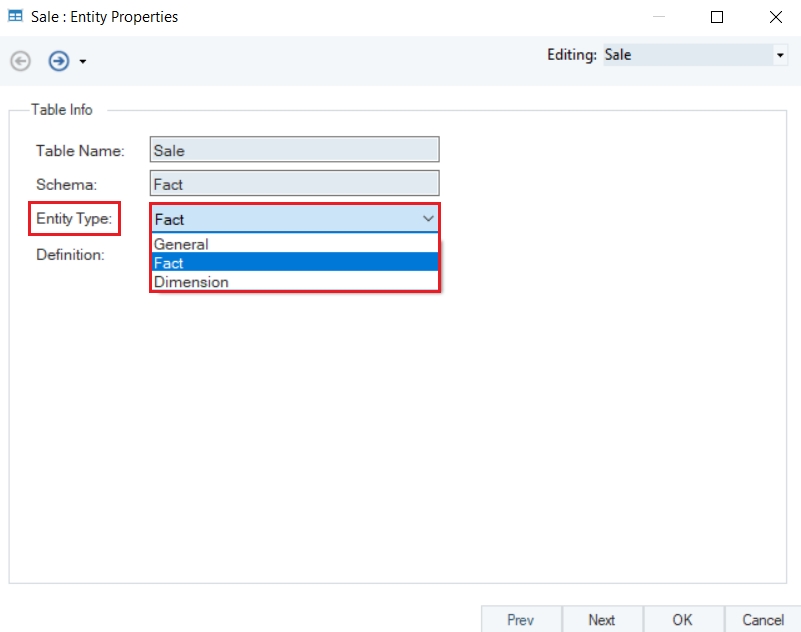The width and height of the screenshot is (801, 632).
Task: Maximize the Entity Properties window
Action: coord(717,17)
